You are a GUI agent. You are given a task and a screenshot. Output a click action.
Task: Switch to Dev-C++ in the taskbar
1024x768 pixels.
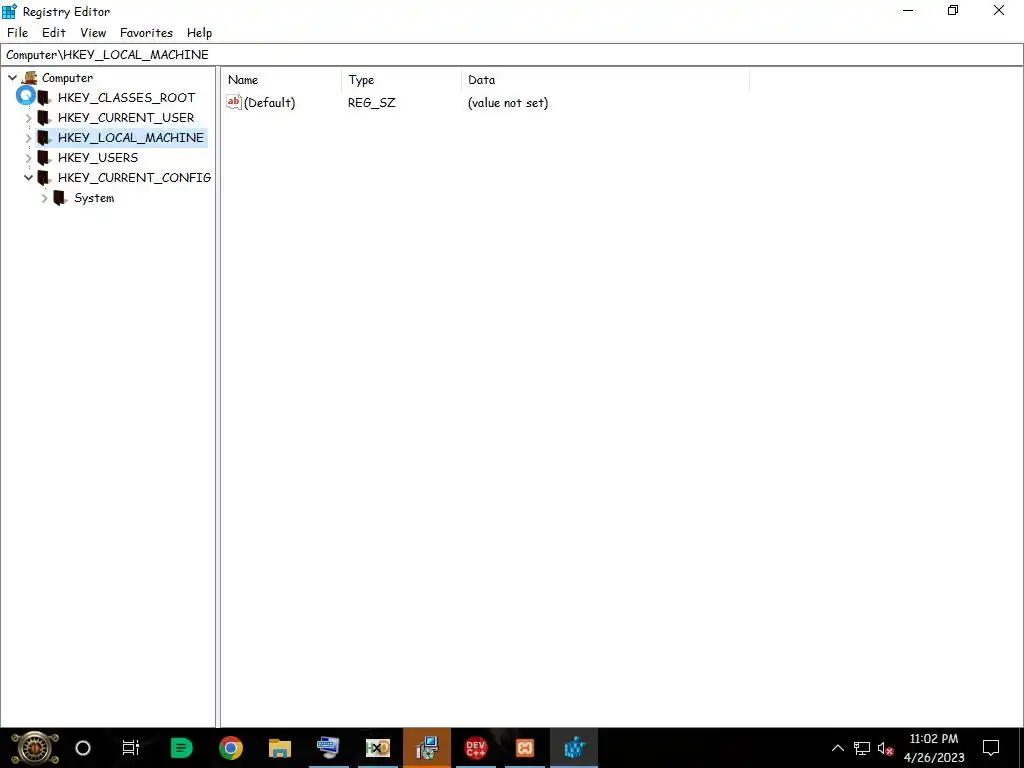click(x=475, y=748)
